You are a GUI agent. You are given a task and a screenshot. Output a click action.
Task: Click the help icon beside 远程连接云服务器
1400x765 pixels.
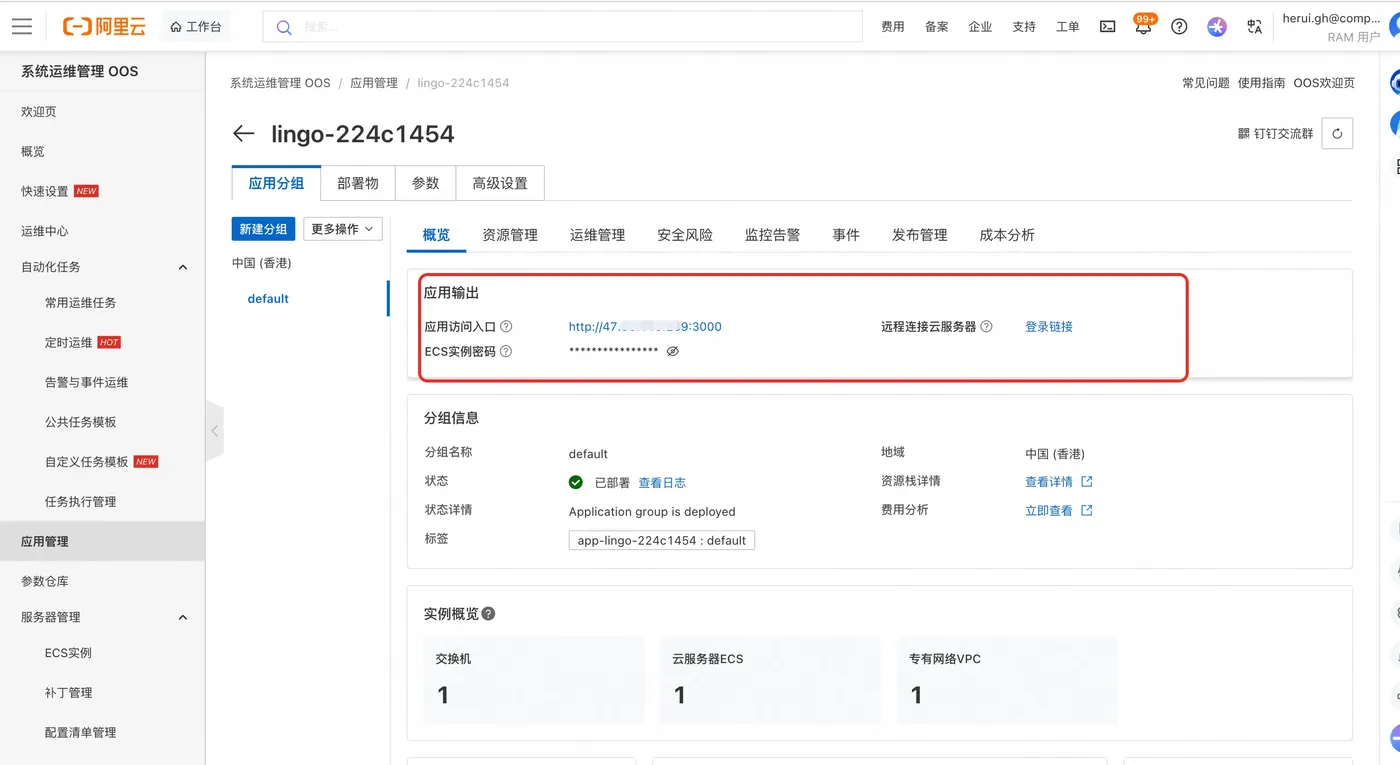pyautogui.click(x=986, y=327)
